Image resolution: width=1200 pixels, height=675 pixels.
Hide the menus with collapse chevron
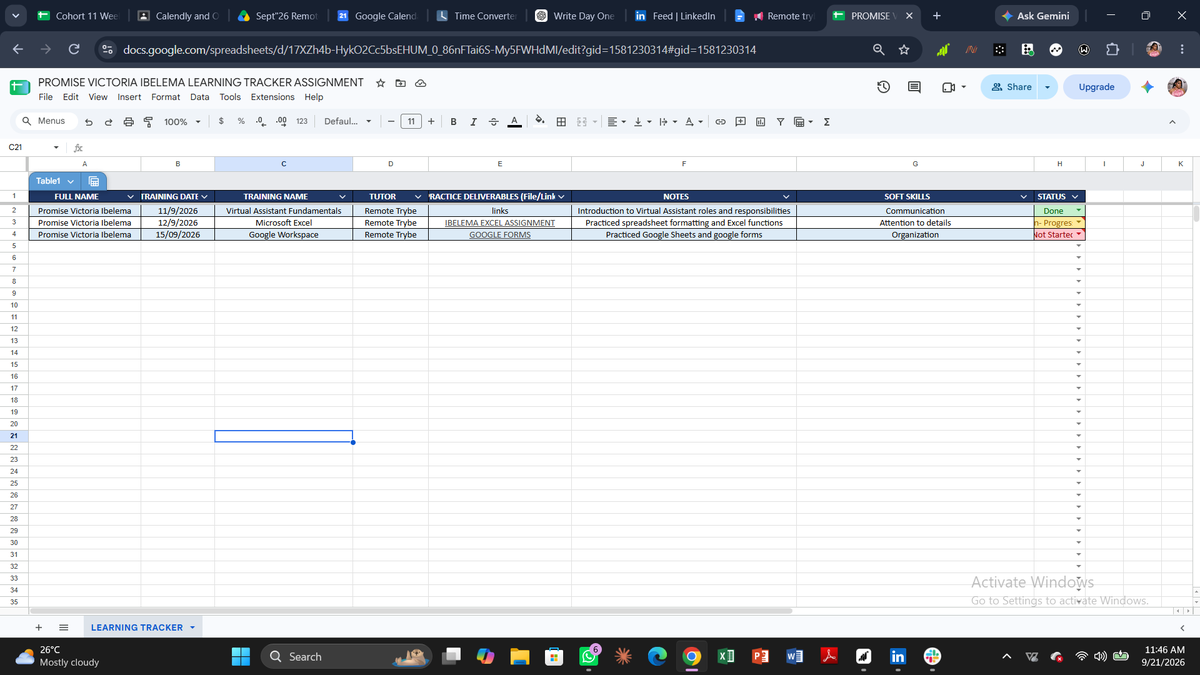coord(1170,121)
